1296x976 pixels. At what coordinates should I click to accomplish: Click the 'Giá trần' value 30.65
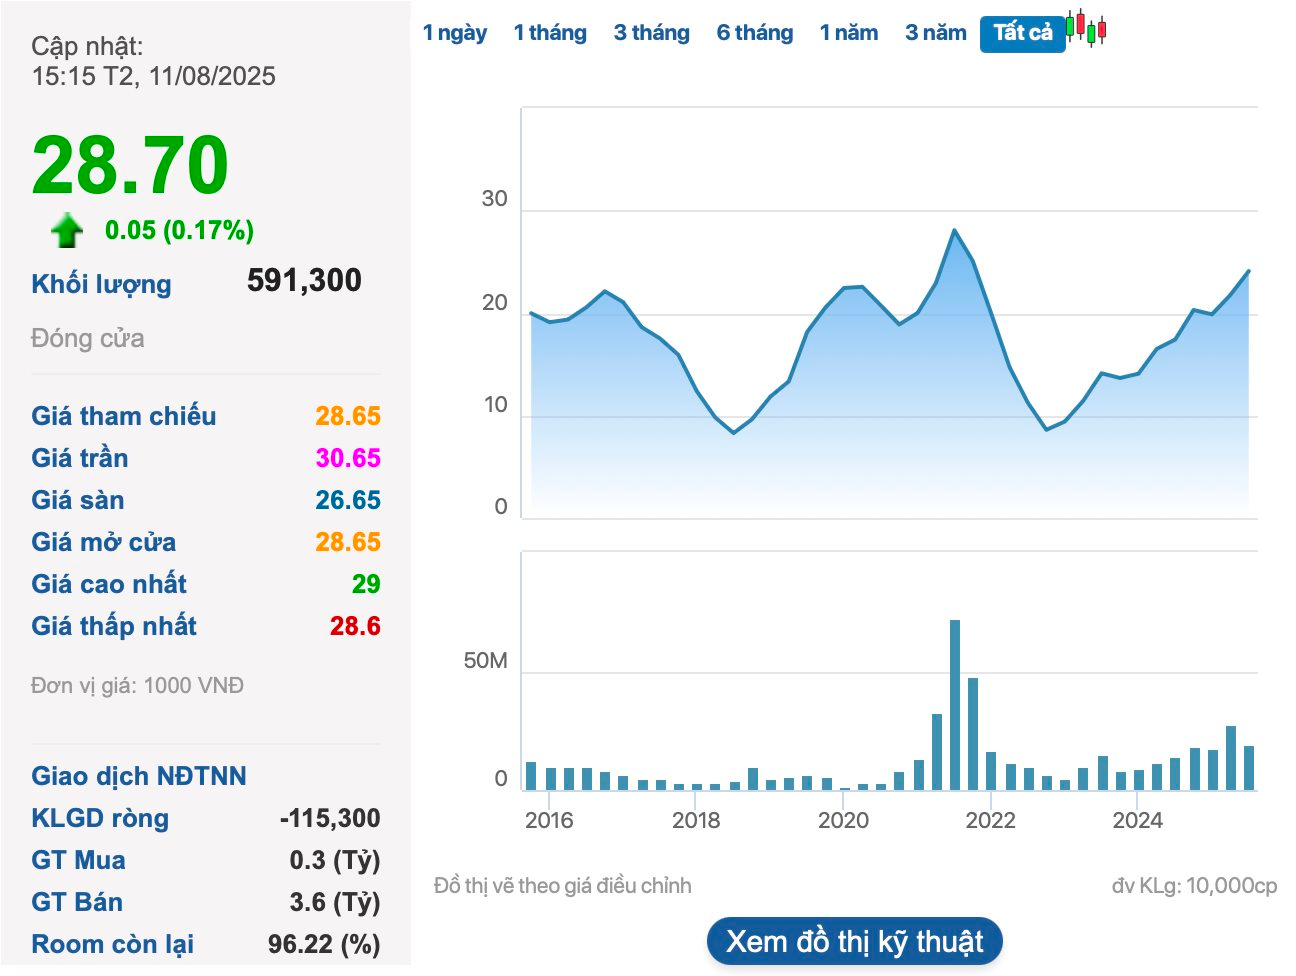[348, 458]
